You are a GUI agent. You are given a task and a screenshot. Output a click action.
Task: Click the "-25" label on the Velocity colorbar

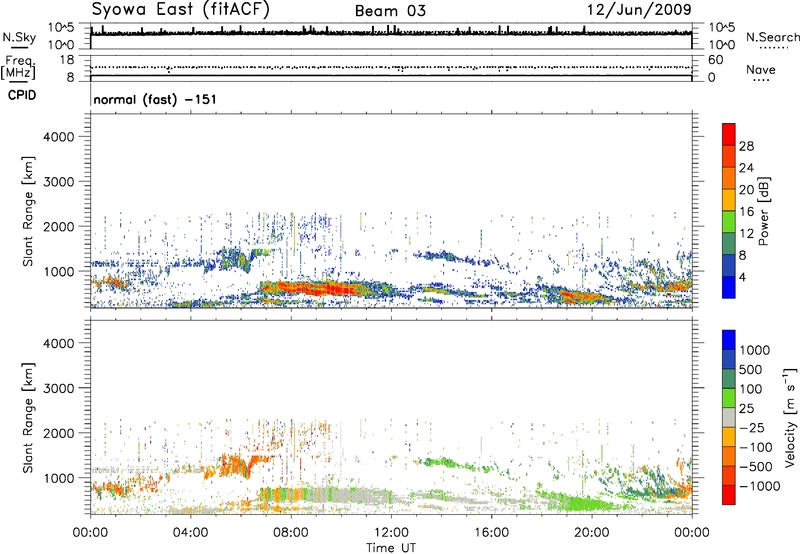(752, 427)
